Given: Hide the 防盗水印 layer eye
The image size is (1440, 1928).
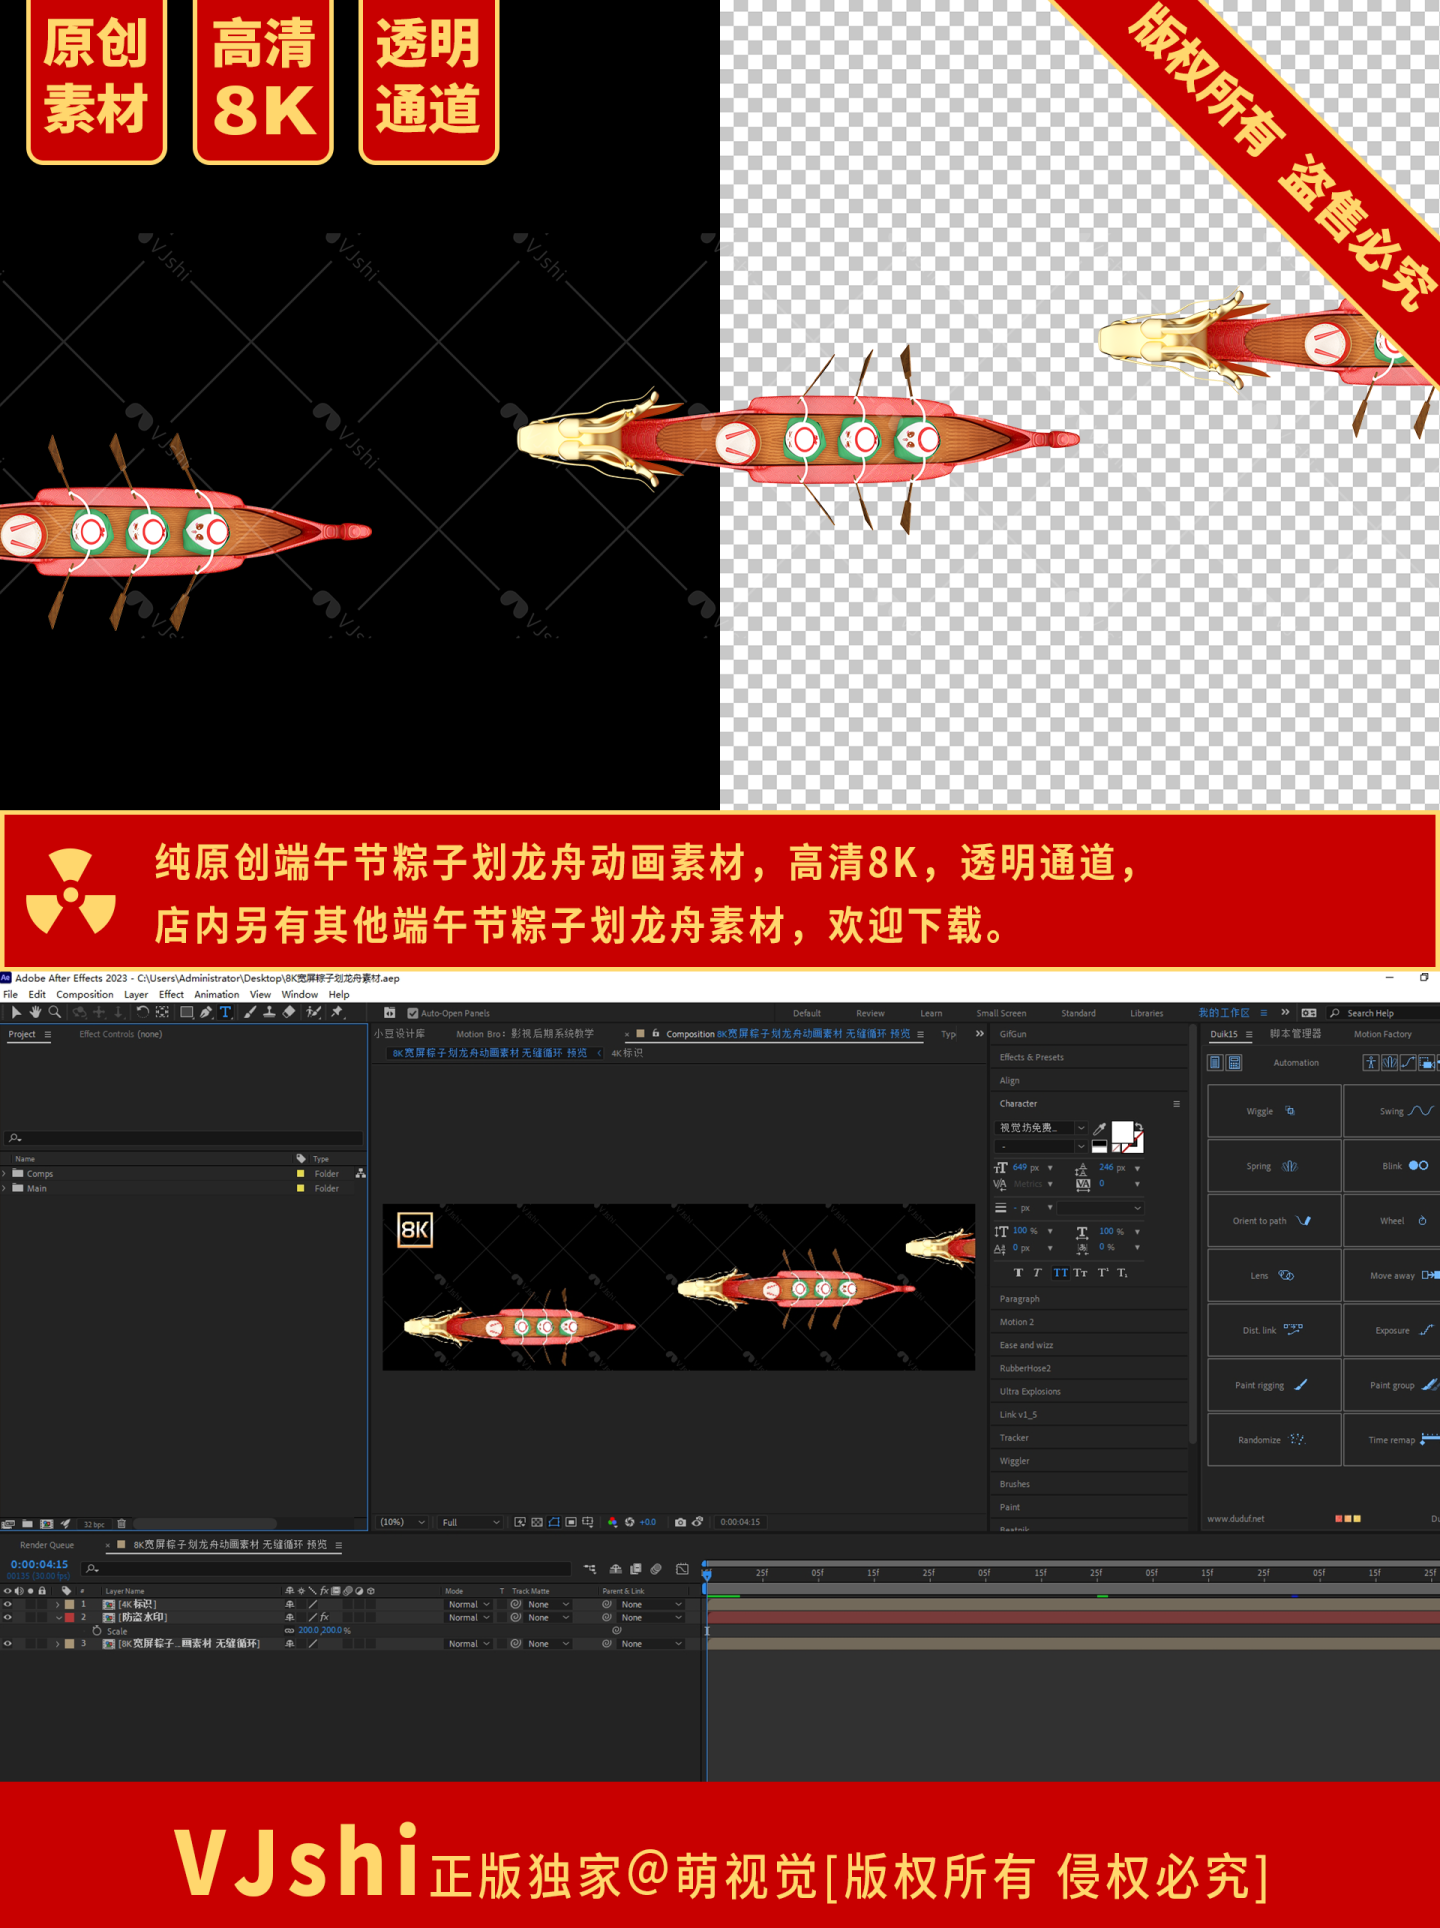Looking at the screenshot, I should pos(8,1617).
